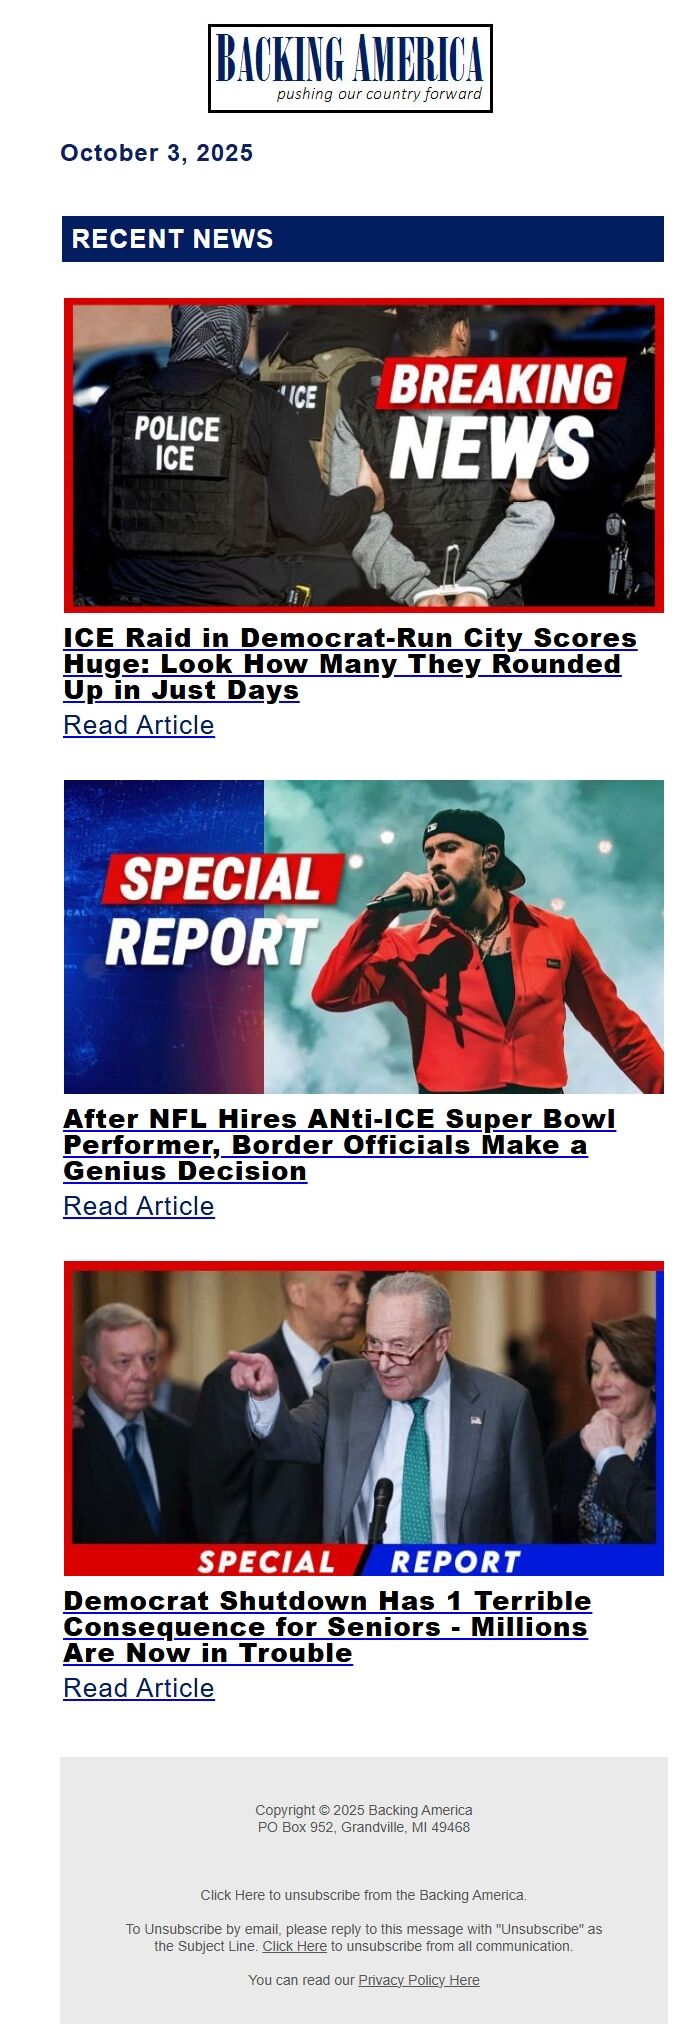Open the ICE Raid in Democrat-Run City headline
The image size is (700, 2025).
click(350, 664)
